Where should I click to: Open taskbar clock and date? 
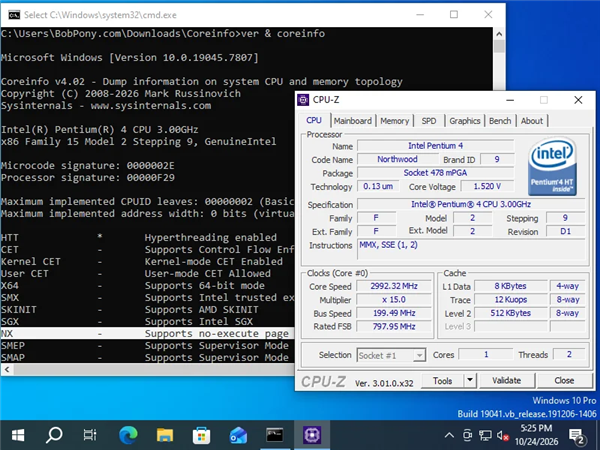[x=536, y=435]
